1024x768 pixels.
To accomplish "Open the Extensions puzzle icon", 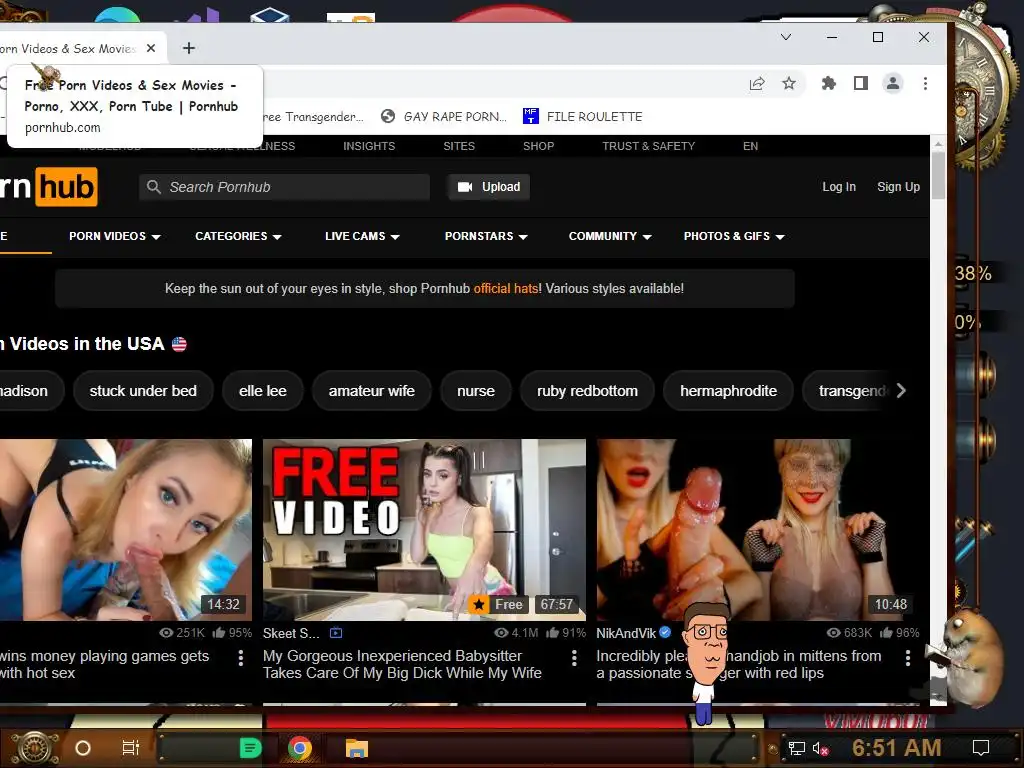I will (x=829, y=84).
